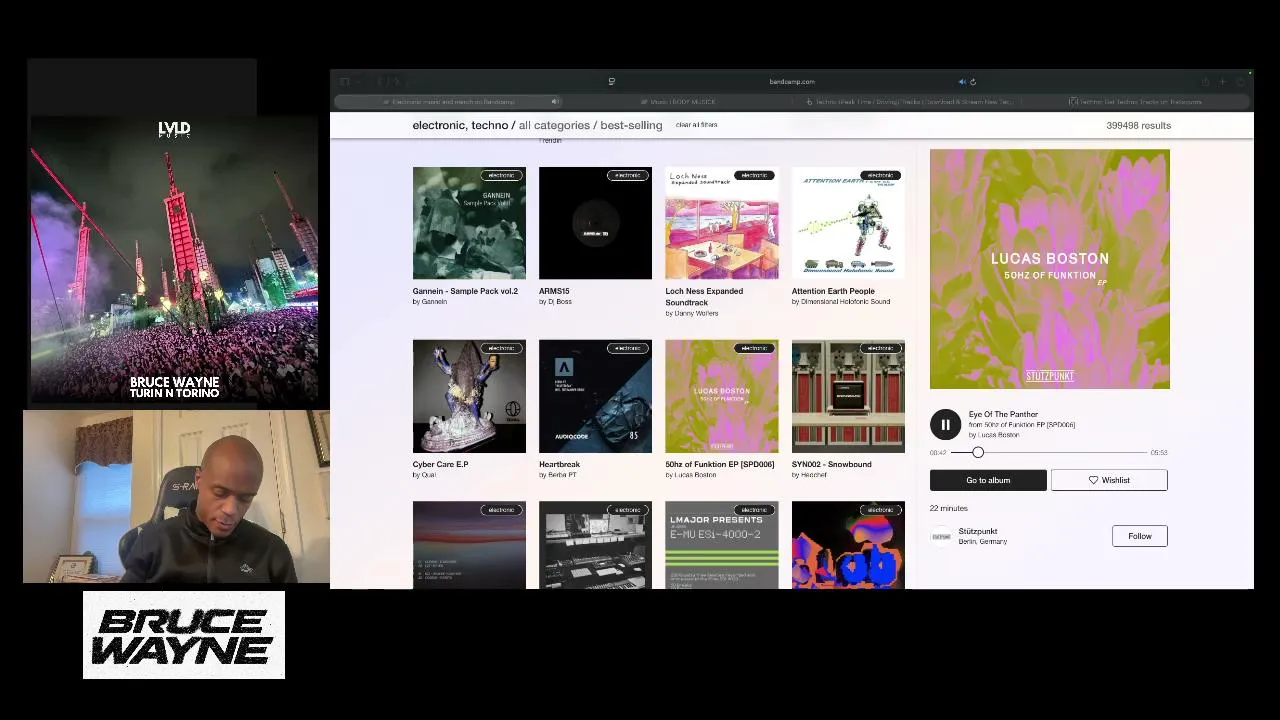Click the SYN002 - Snowbound title
This screenshot has height=720, width=1280.
click(x=831, y=464)
